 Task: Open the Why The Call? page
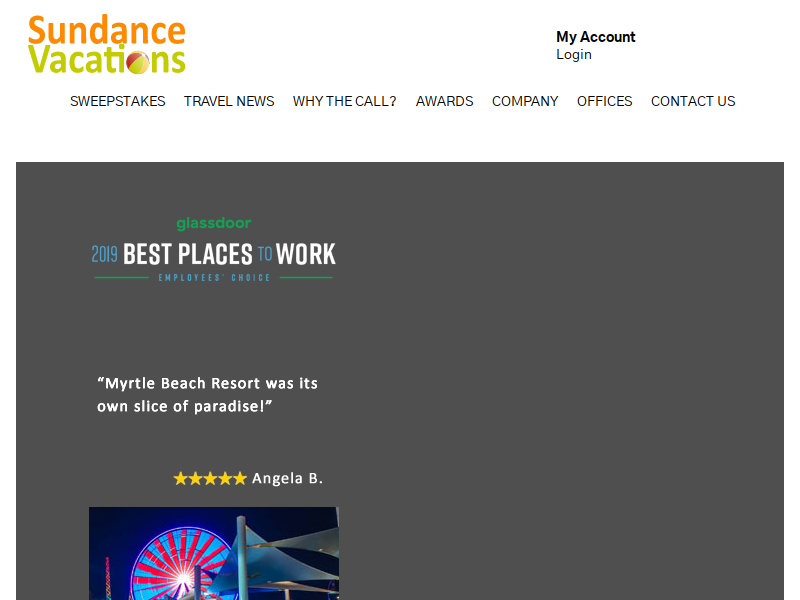point(344,101)
